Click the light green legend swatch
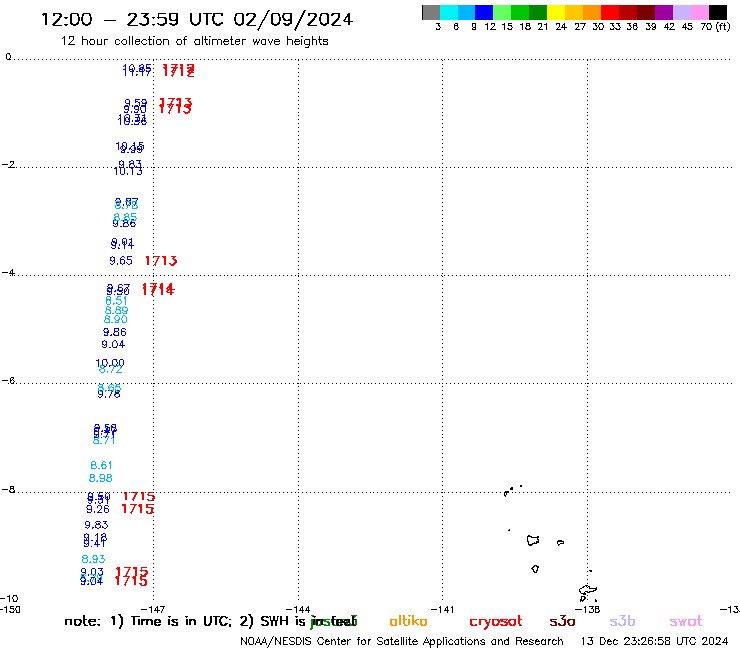This screenshot has width=740, height=650. pyautogui.click(x=502, y=12)
